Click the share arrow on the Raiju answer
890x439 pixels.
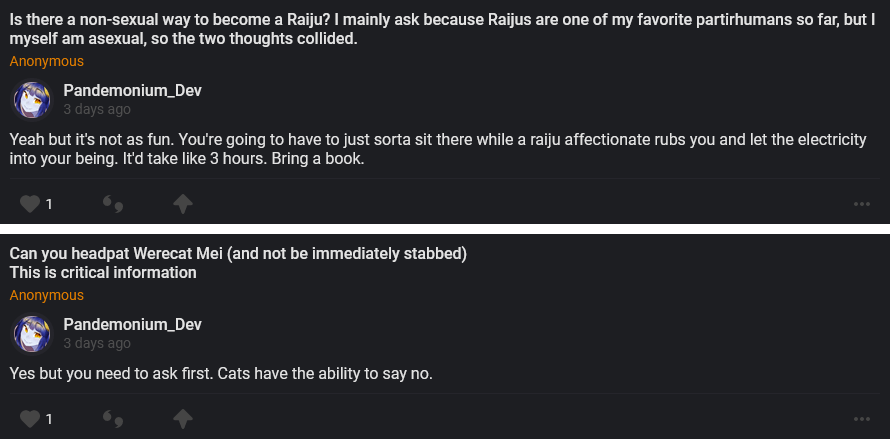point(182,204)
